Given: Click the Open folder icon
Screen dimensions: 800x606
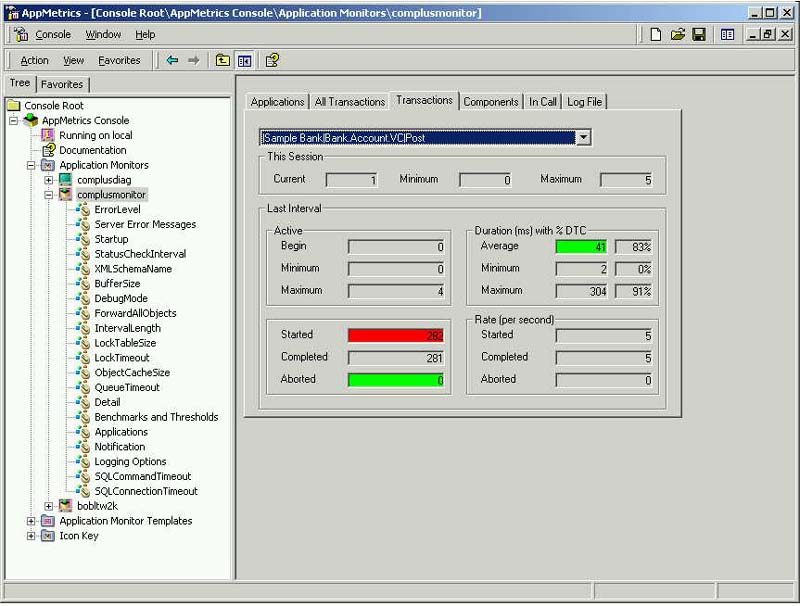Looking at the screenshot, I should (678, 35).
